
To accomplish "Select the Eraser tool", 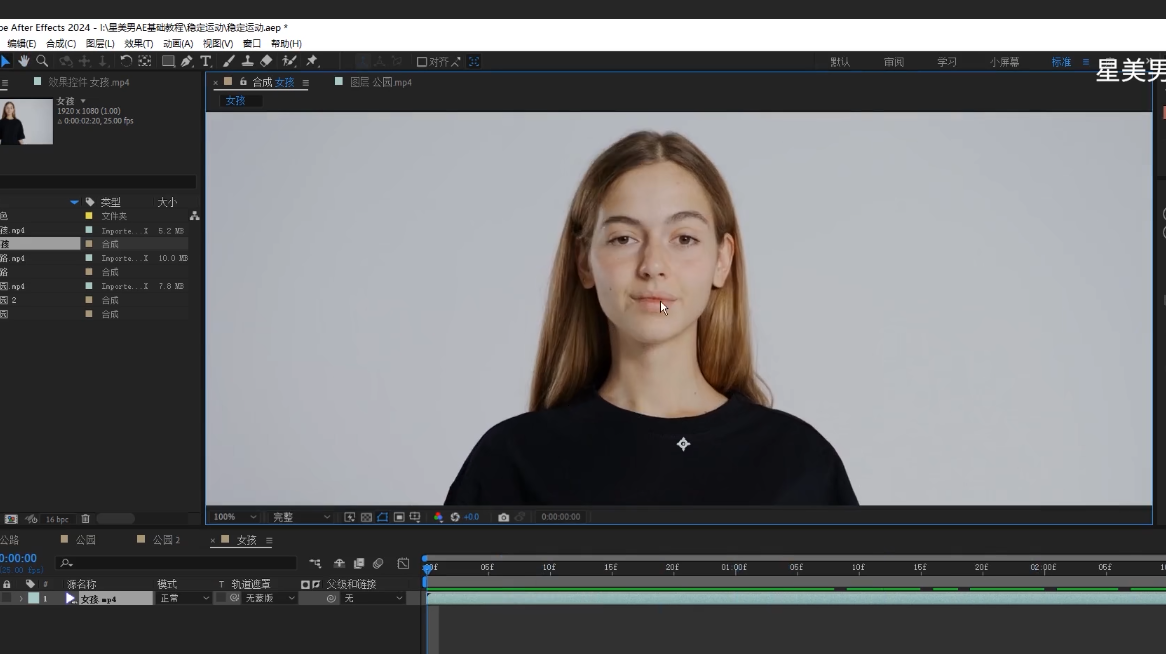I will (266, 62).
